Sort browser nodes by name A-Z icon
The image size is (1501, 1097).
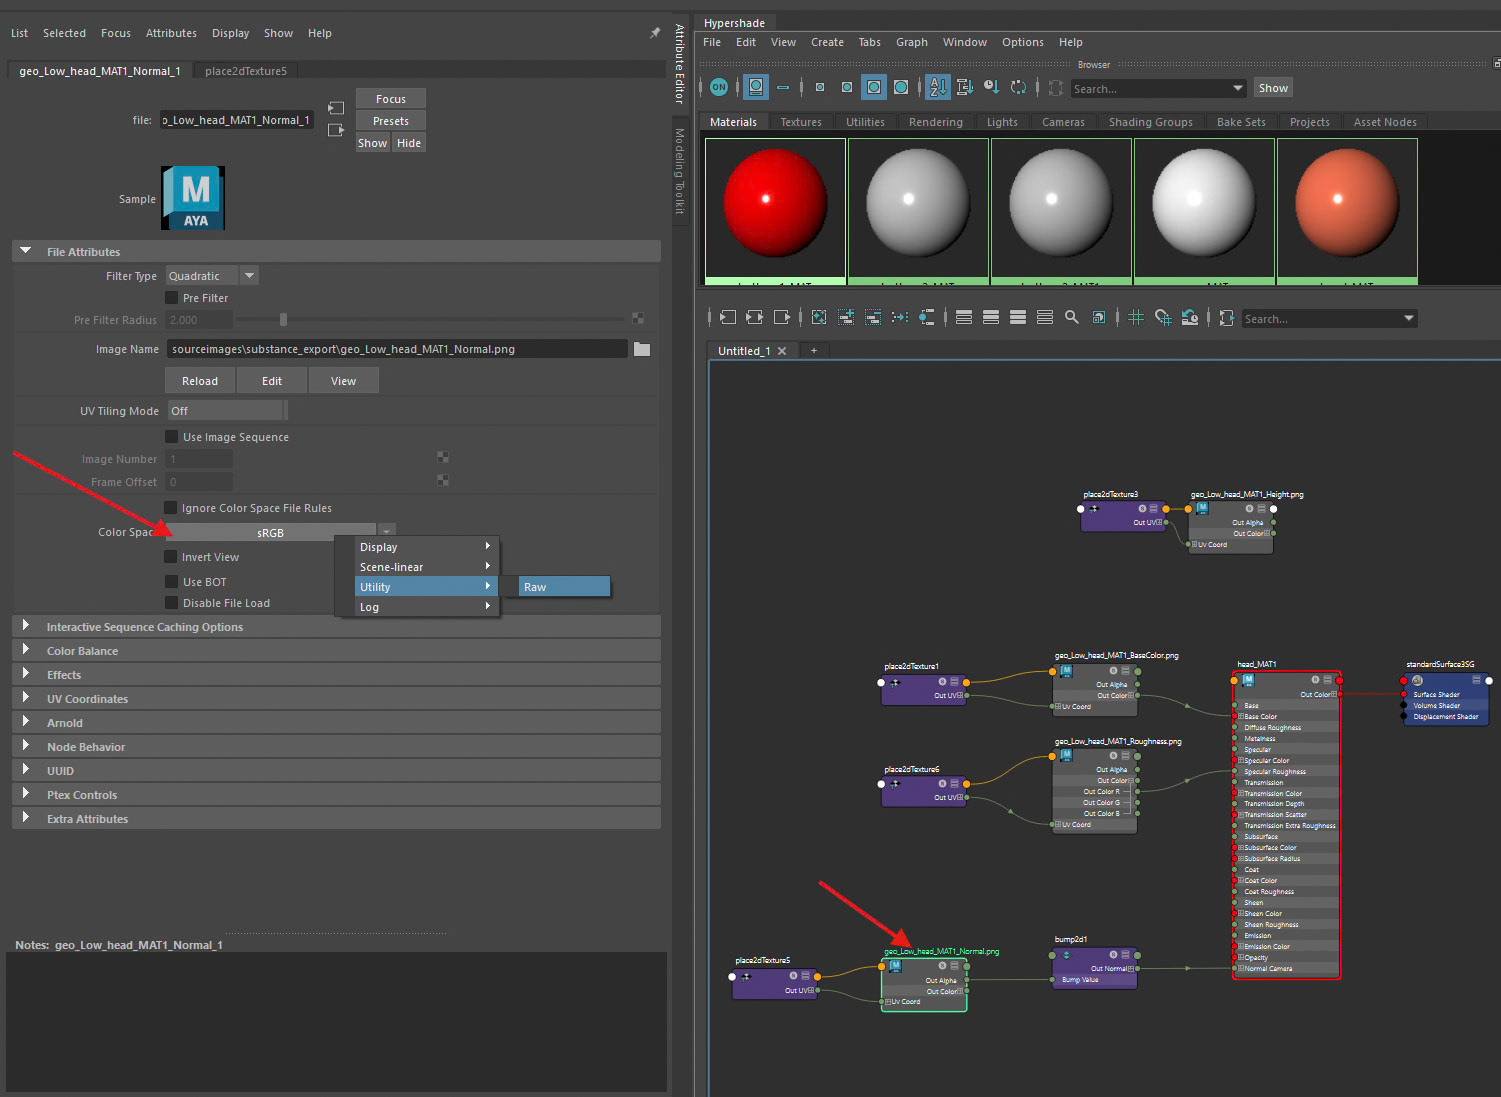[937, 88]
